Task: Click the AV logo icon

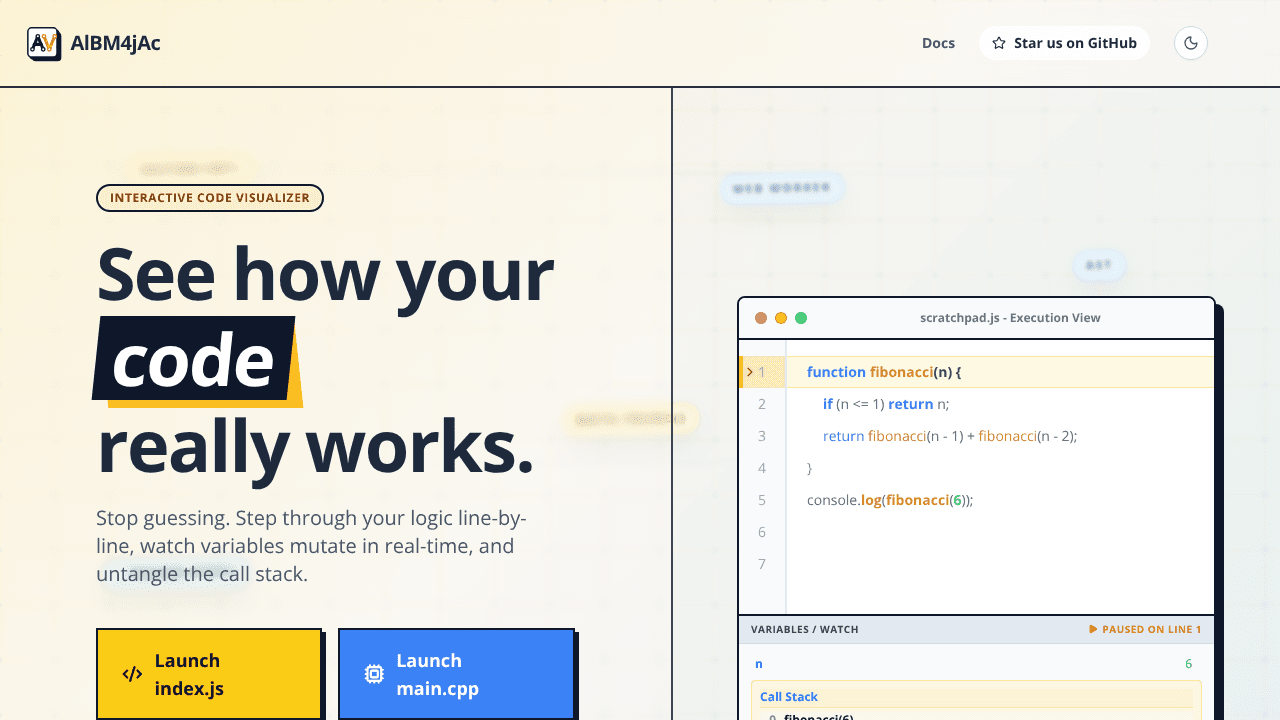Action: (x=44, y=43)
